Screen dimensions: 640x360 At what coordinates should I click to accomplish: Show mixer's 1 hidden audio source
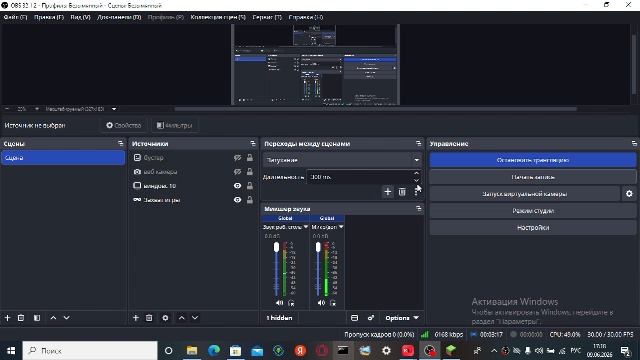(x=279, y=318)
